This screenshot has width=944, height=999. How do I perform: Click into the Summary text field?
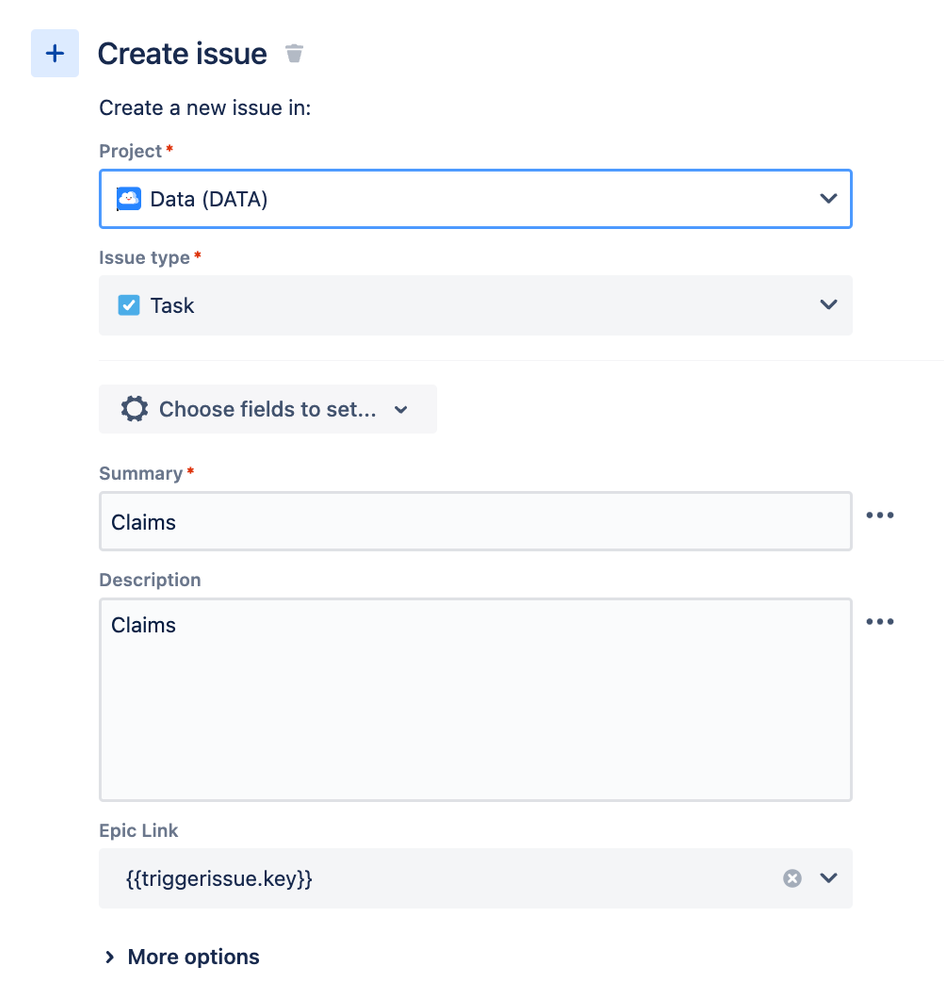475,521
